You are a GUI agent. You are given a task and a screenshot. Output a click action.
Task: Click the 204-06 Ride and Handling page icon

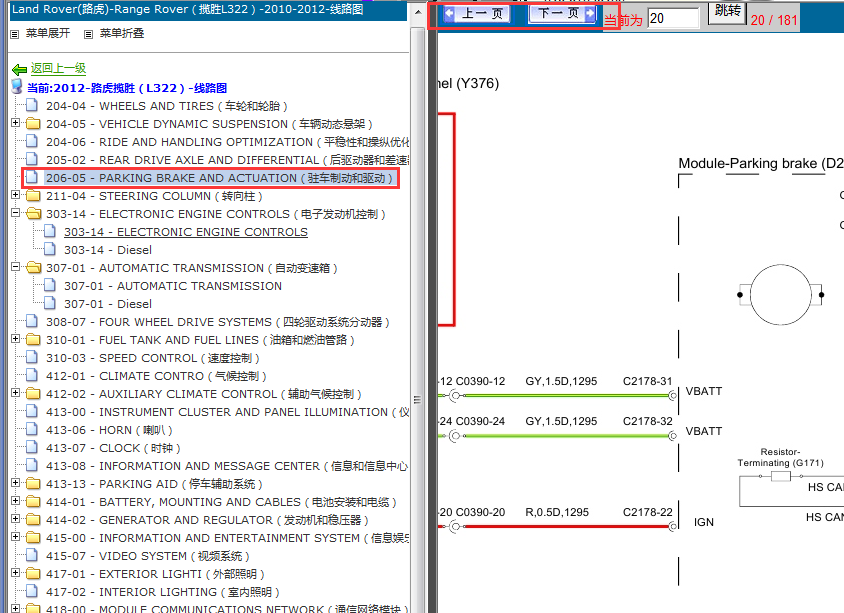[x=32, y=141]
